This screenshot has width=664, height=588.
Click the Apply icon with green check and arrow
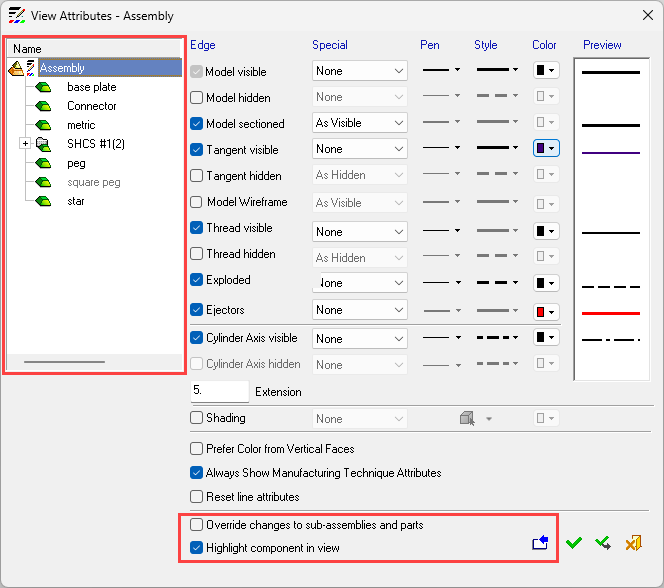pyautogui.click(x=603, y=543)
